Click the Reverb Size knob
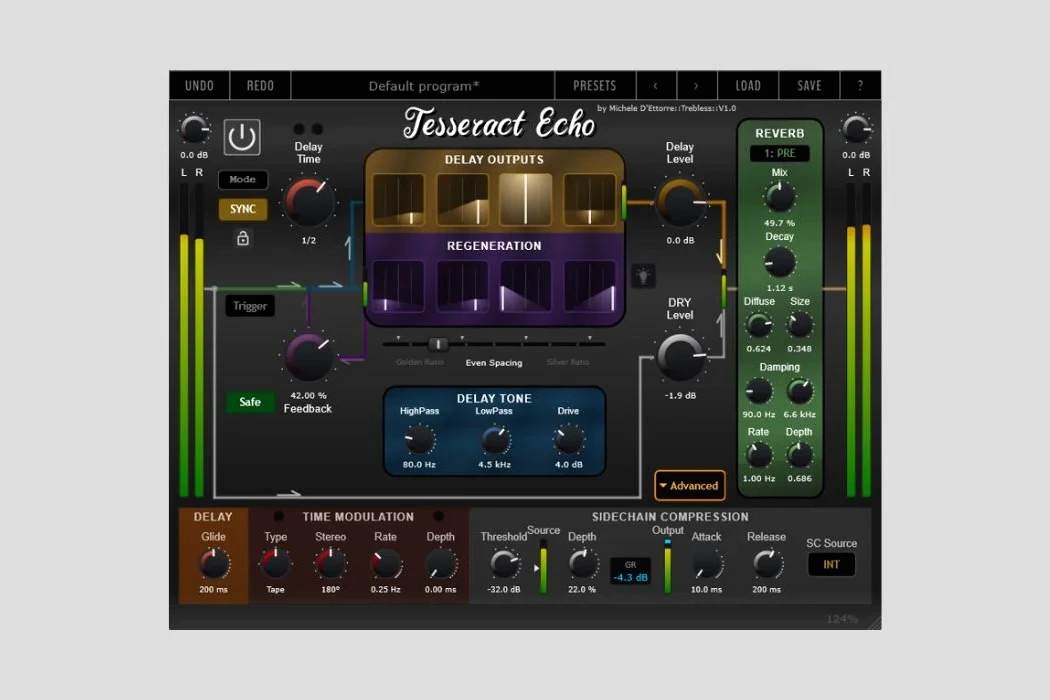Viewport: 1050px width, 700px height. click(800, 326)
